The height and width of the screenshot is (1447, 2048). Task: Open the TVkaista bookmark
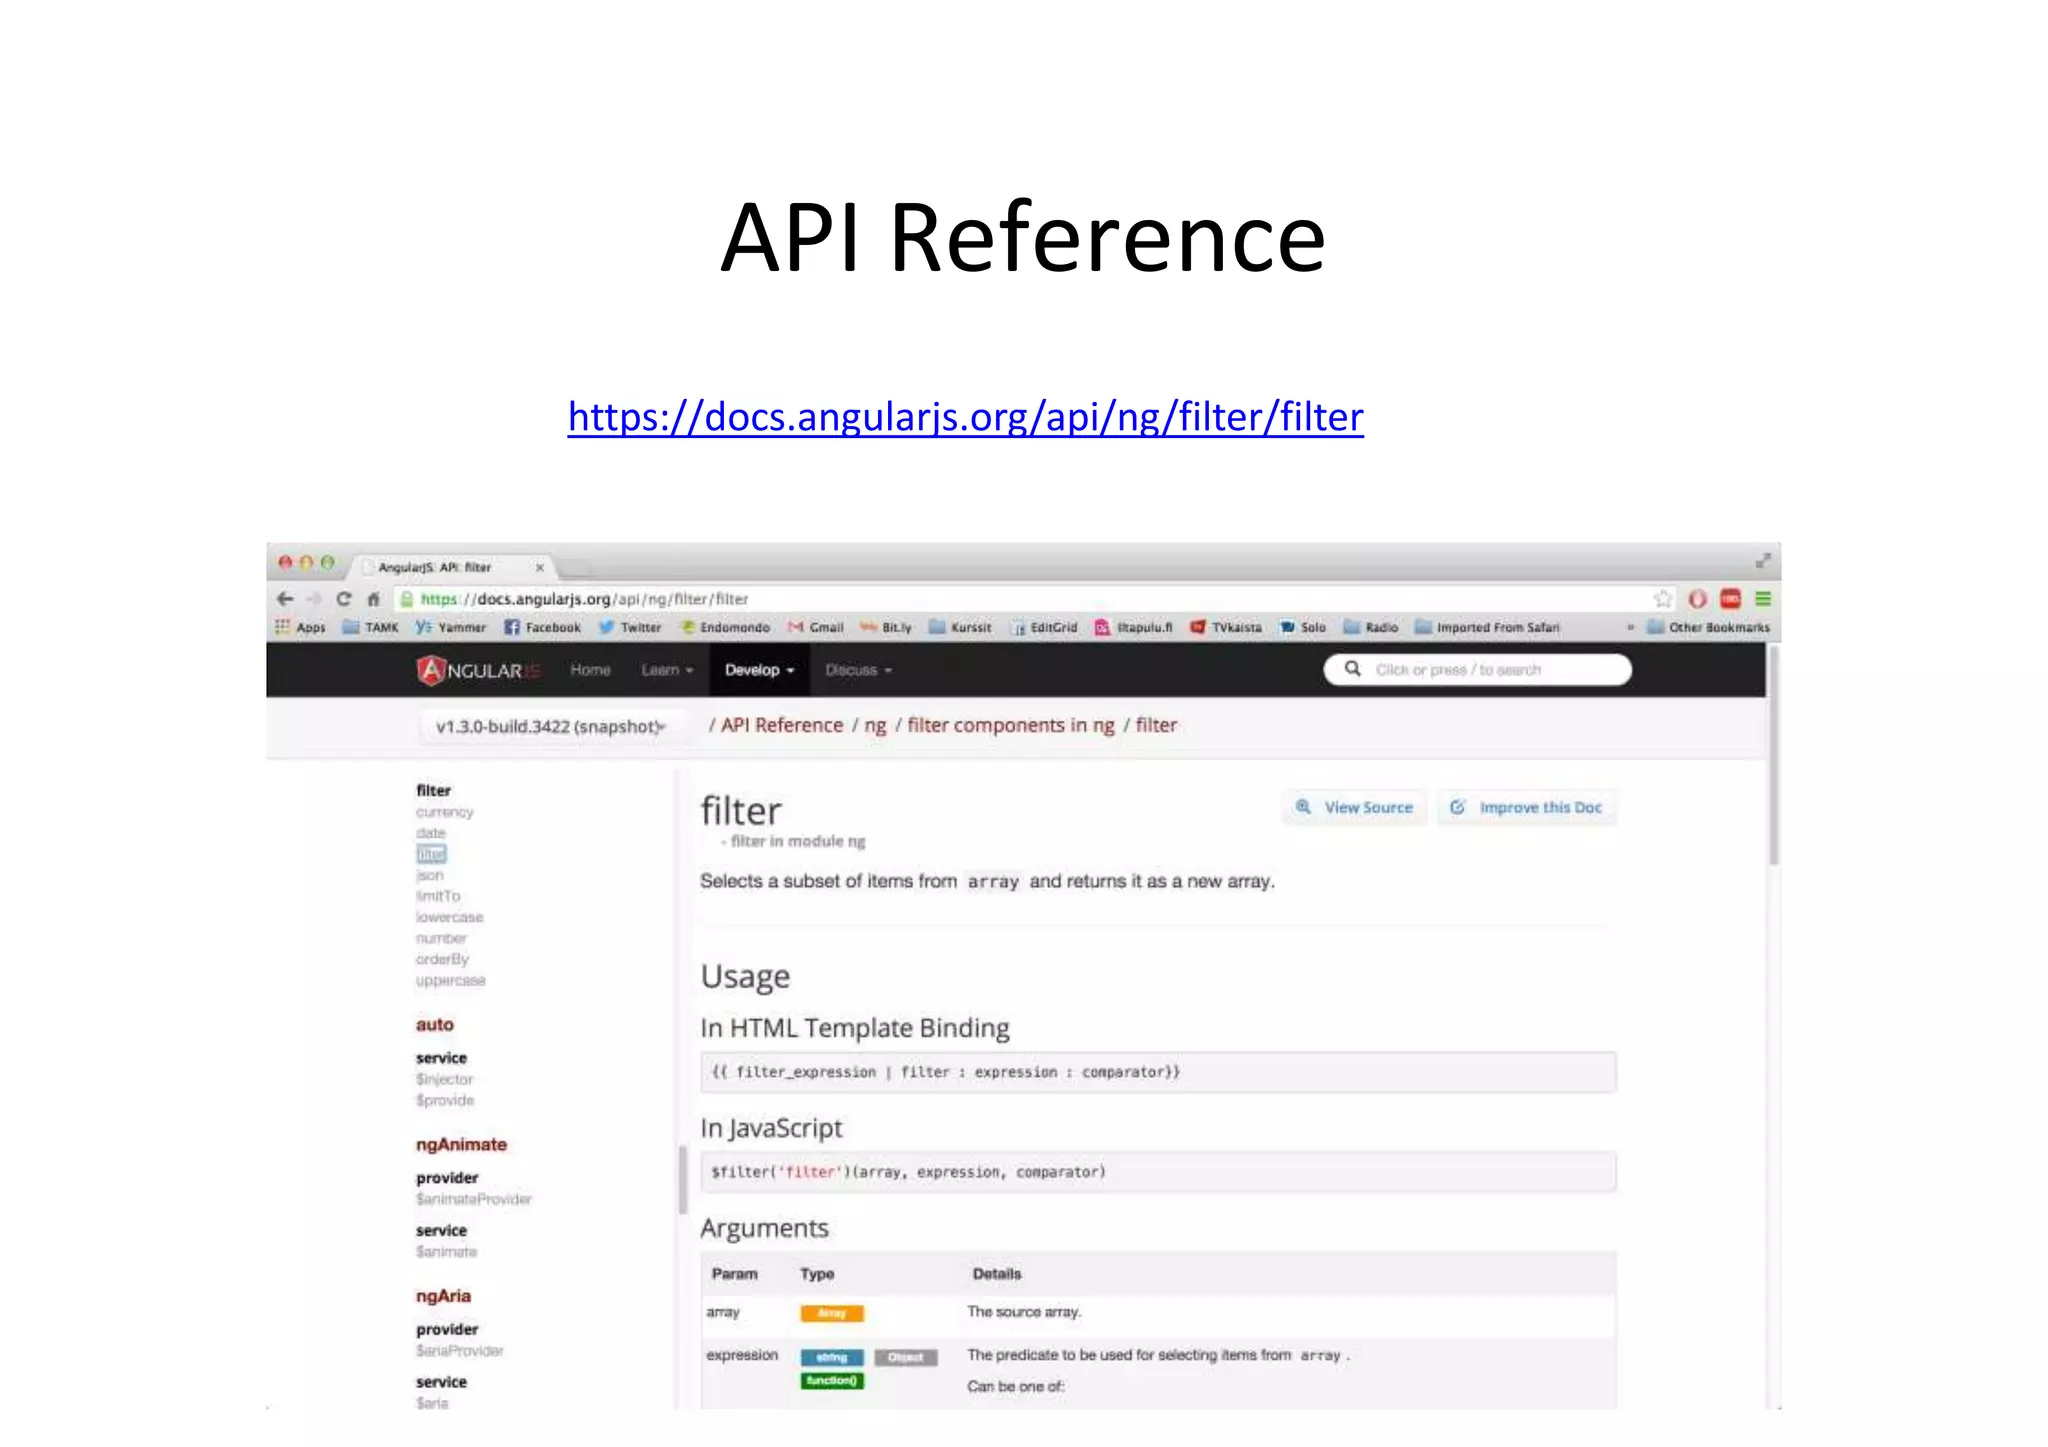point(1226,627)
